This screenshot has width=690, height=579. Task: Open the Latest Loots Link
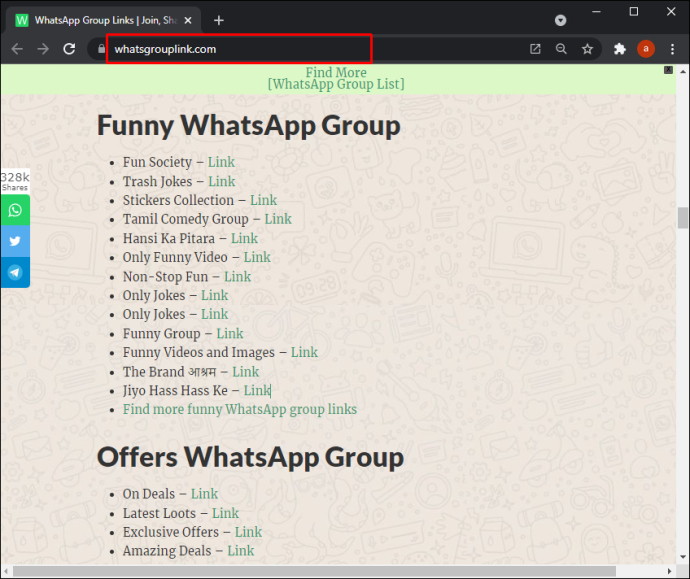225,513
